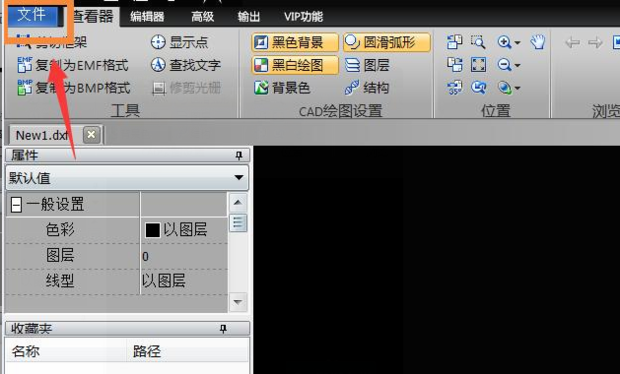Screen dimensions: 620x374
Task: Click the globe zoom icon
Action: click(505, 87)
